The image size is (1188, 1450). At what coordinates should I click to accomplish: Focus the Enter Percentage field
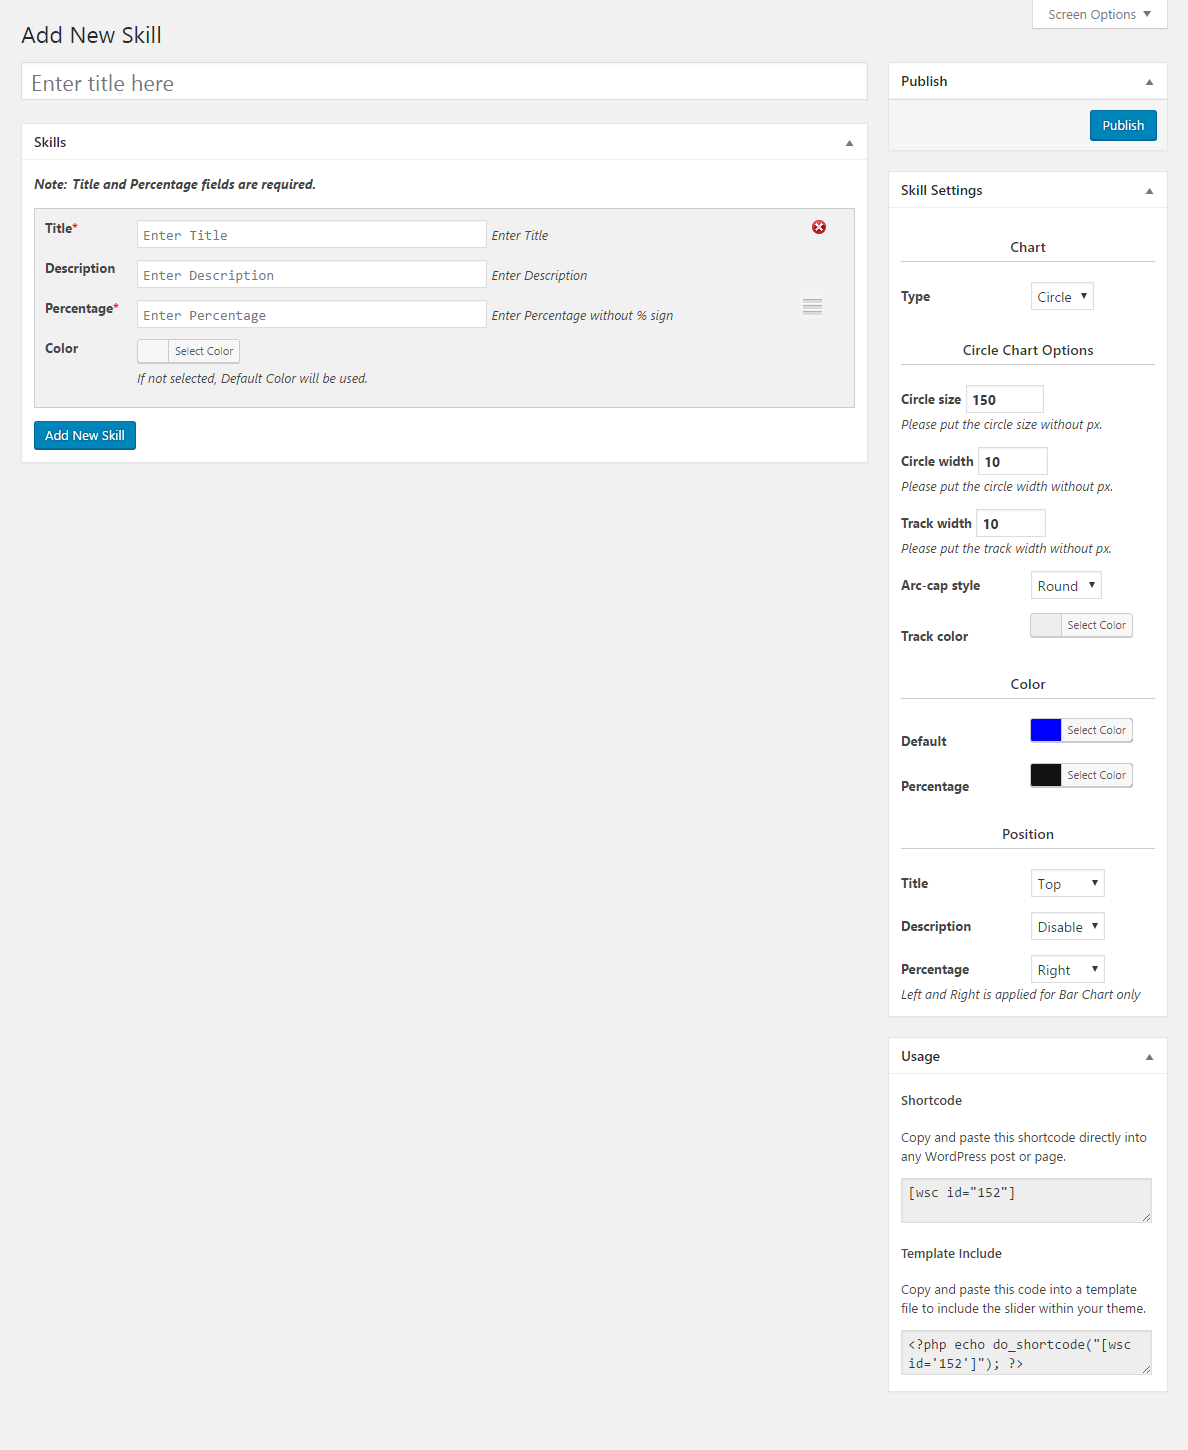point(311,315)
